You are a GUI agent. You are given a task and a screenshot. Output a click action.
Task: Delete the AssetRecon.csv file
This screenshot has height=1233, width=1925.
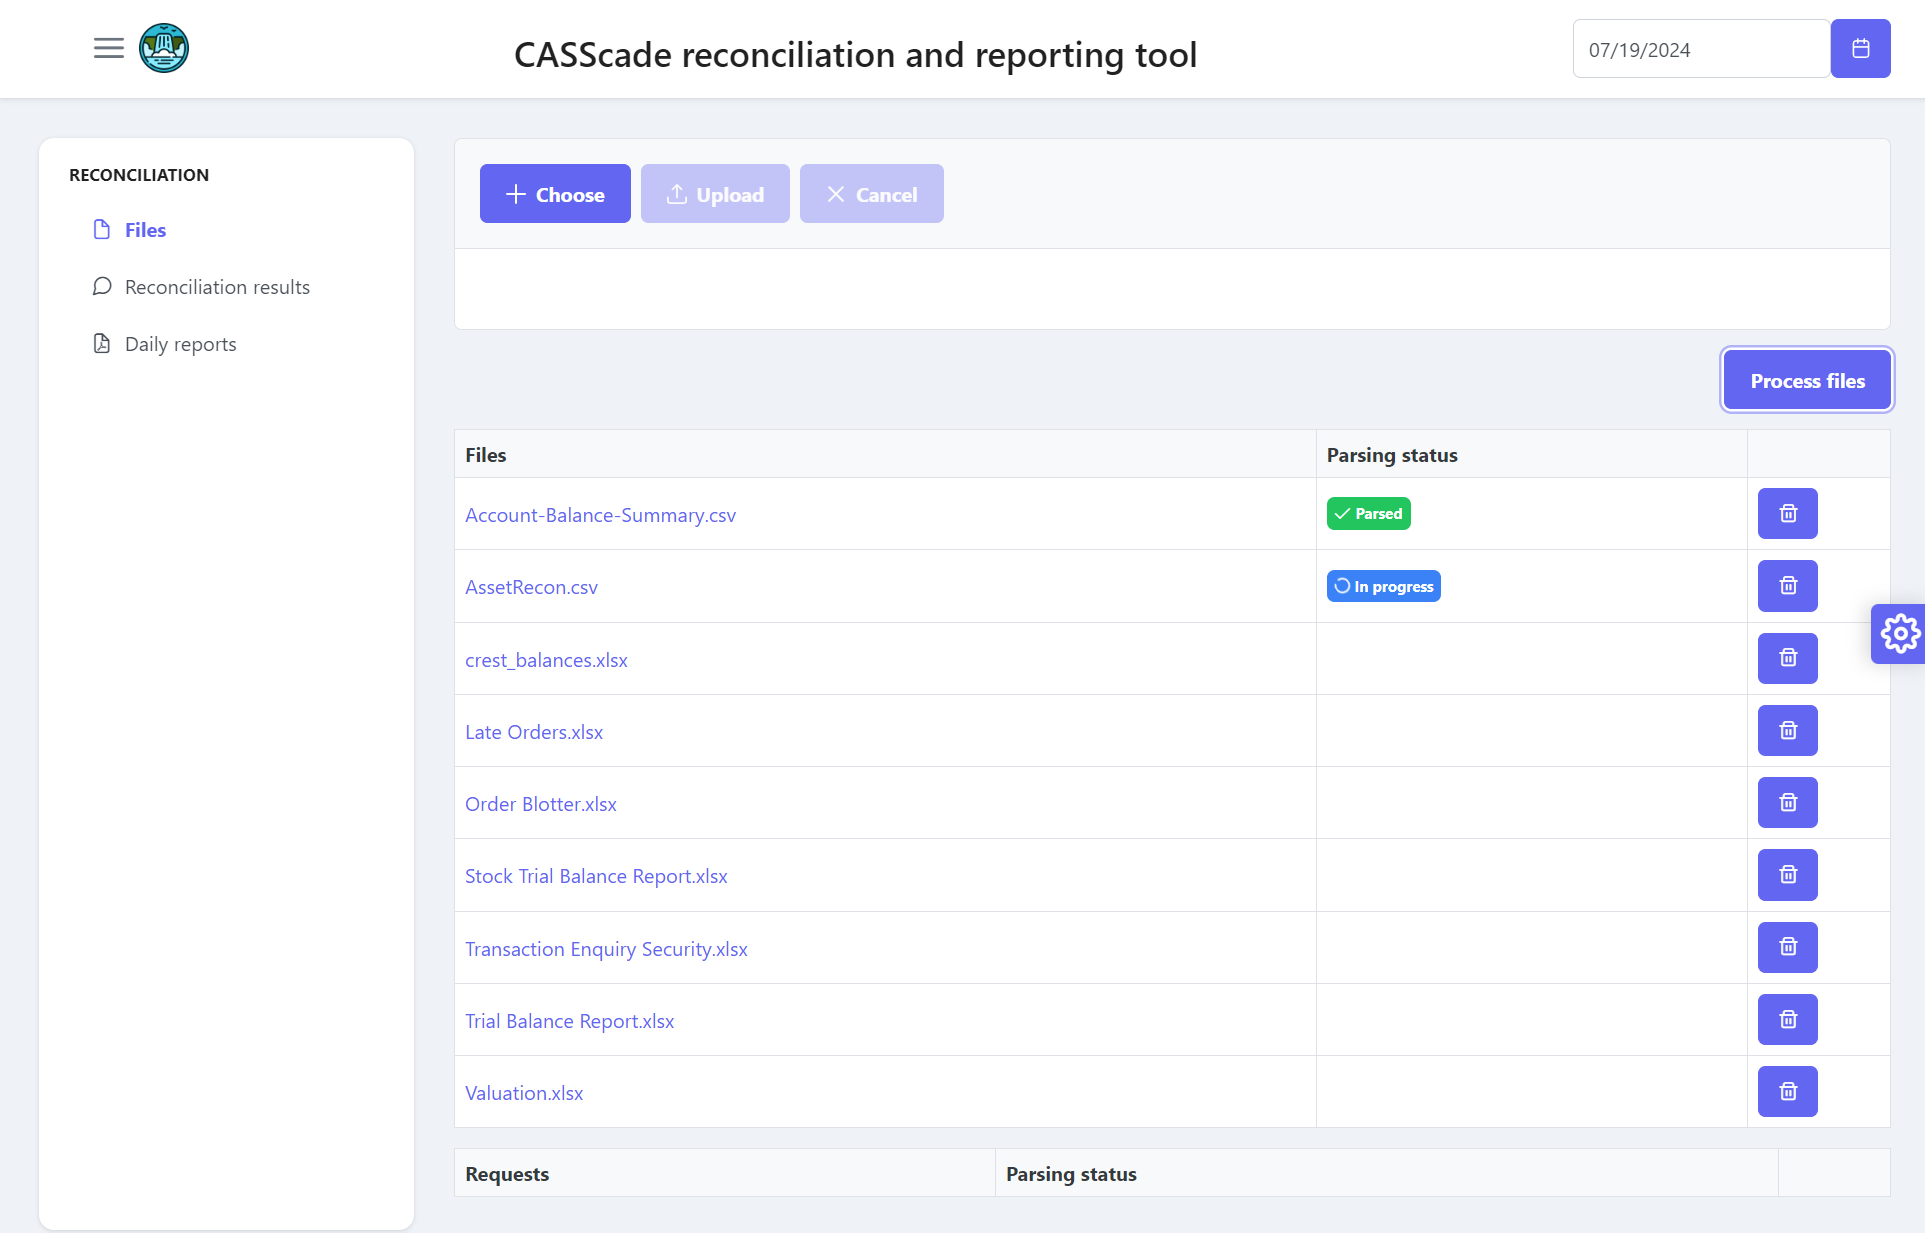[1787, 586]
